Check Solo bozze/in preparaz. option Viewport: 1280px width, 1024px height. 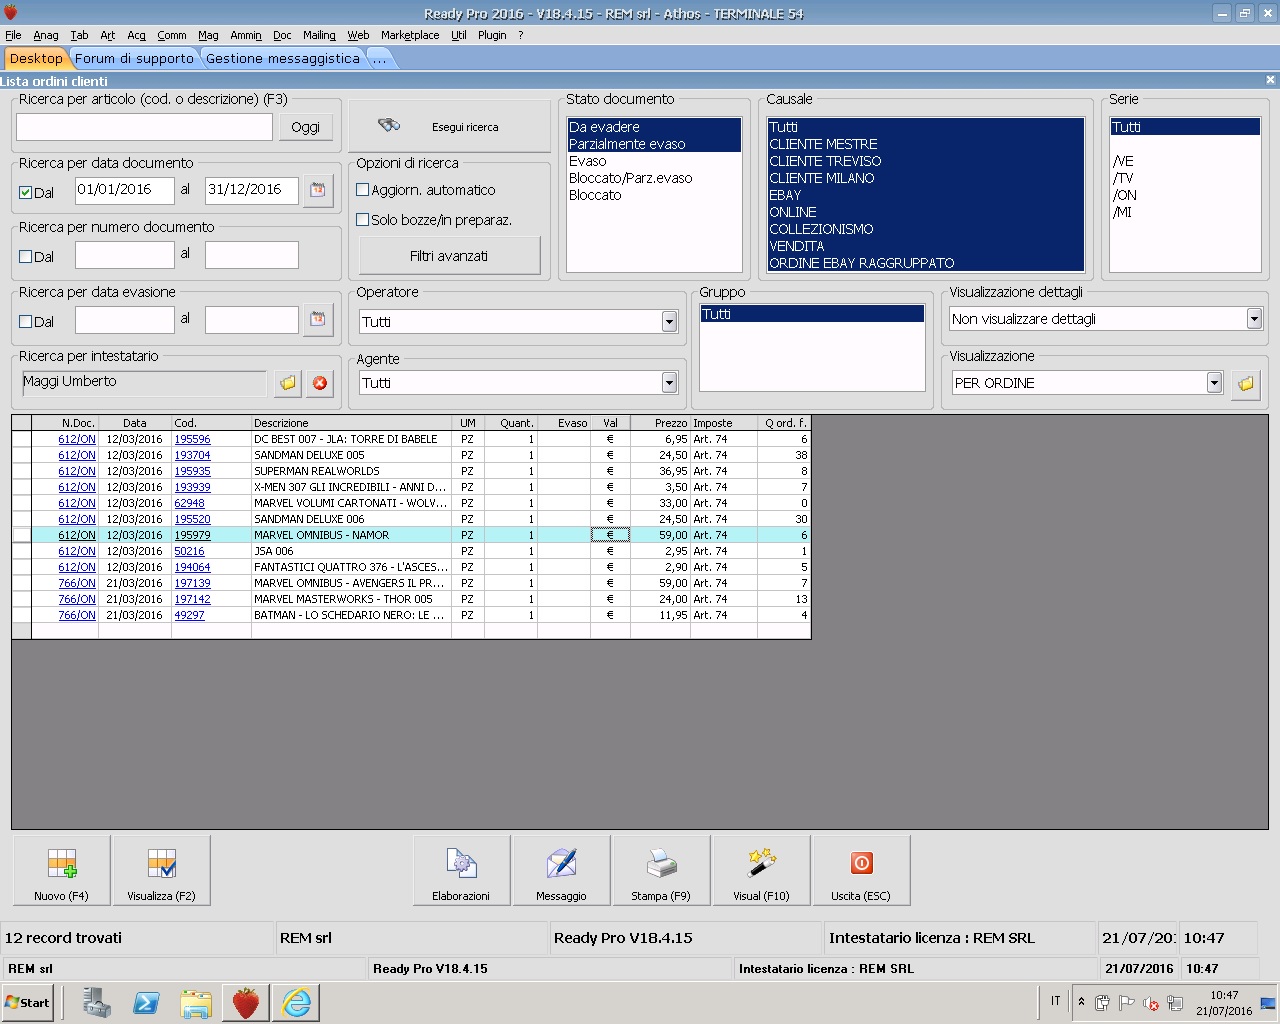pos(363,220)
